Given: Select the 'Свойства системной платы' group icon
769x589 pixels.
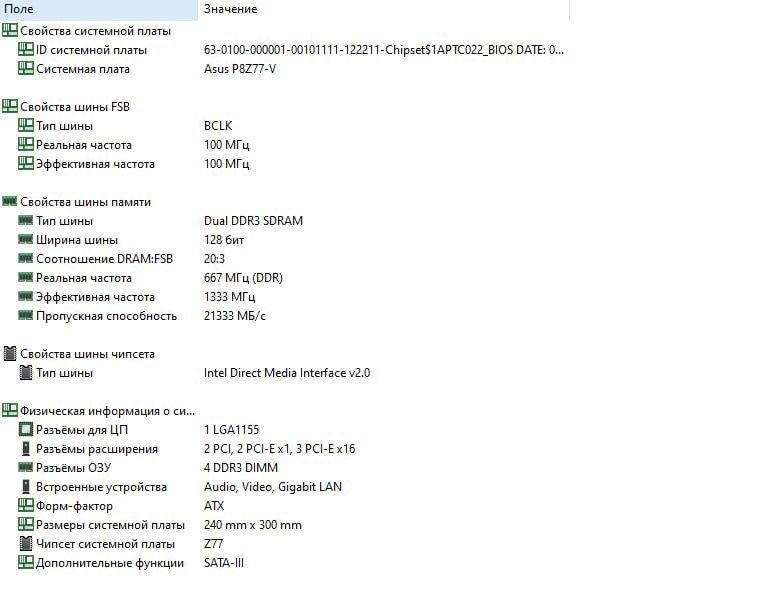Looking at the screenshot, I should [10, 30].
